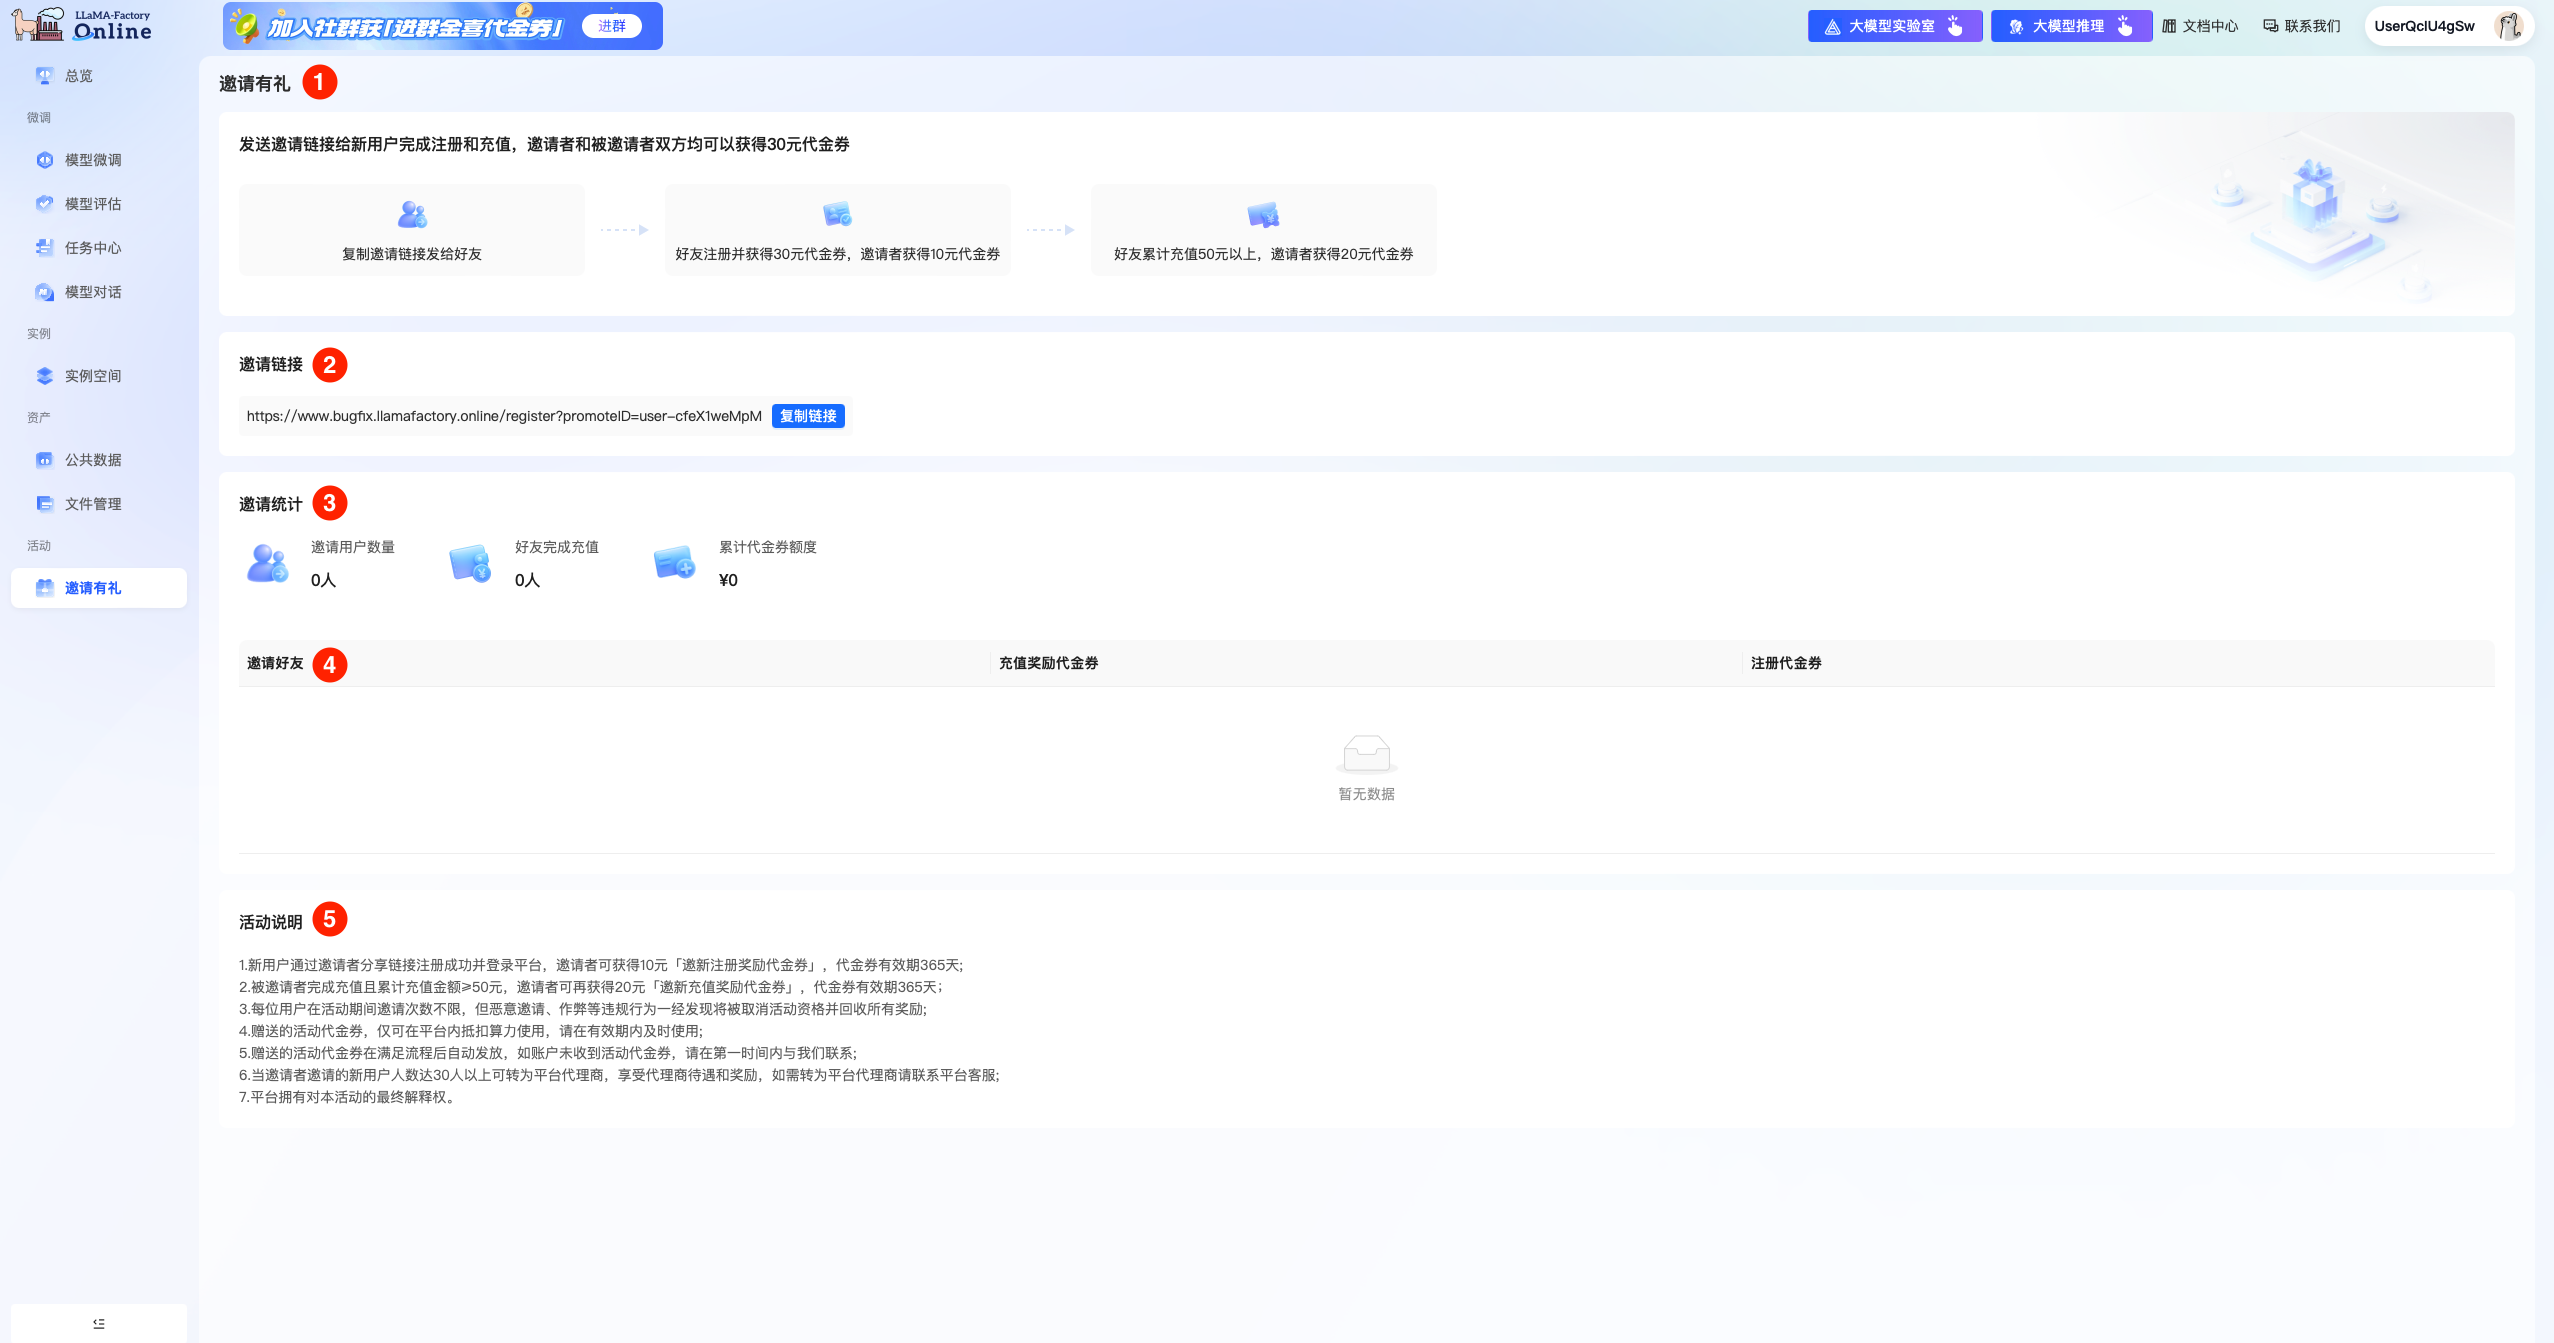Click the user avatar image
This screenshot has width=2554, height=1343.
pos(2508,26)
